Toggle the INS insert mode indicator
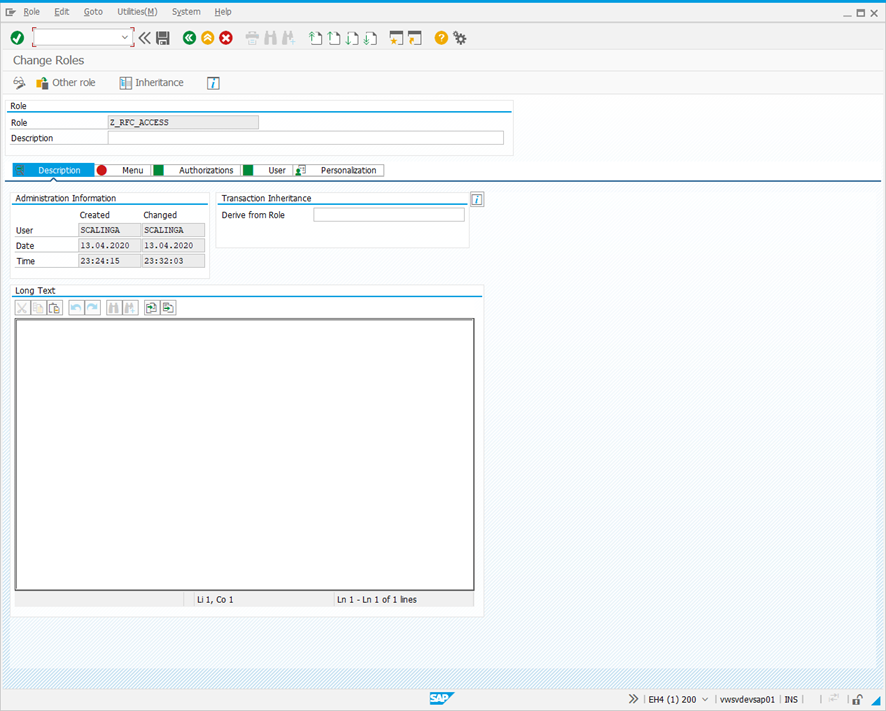886x711 pixels. coord(791,699)
